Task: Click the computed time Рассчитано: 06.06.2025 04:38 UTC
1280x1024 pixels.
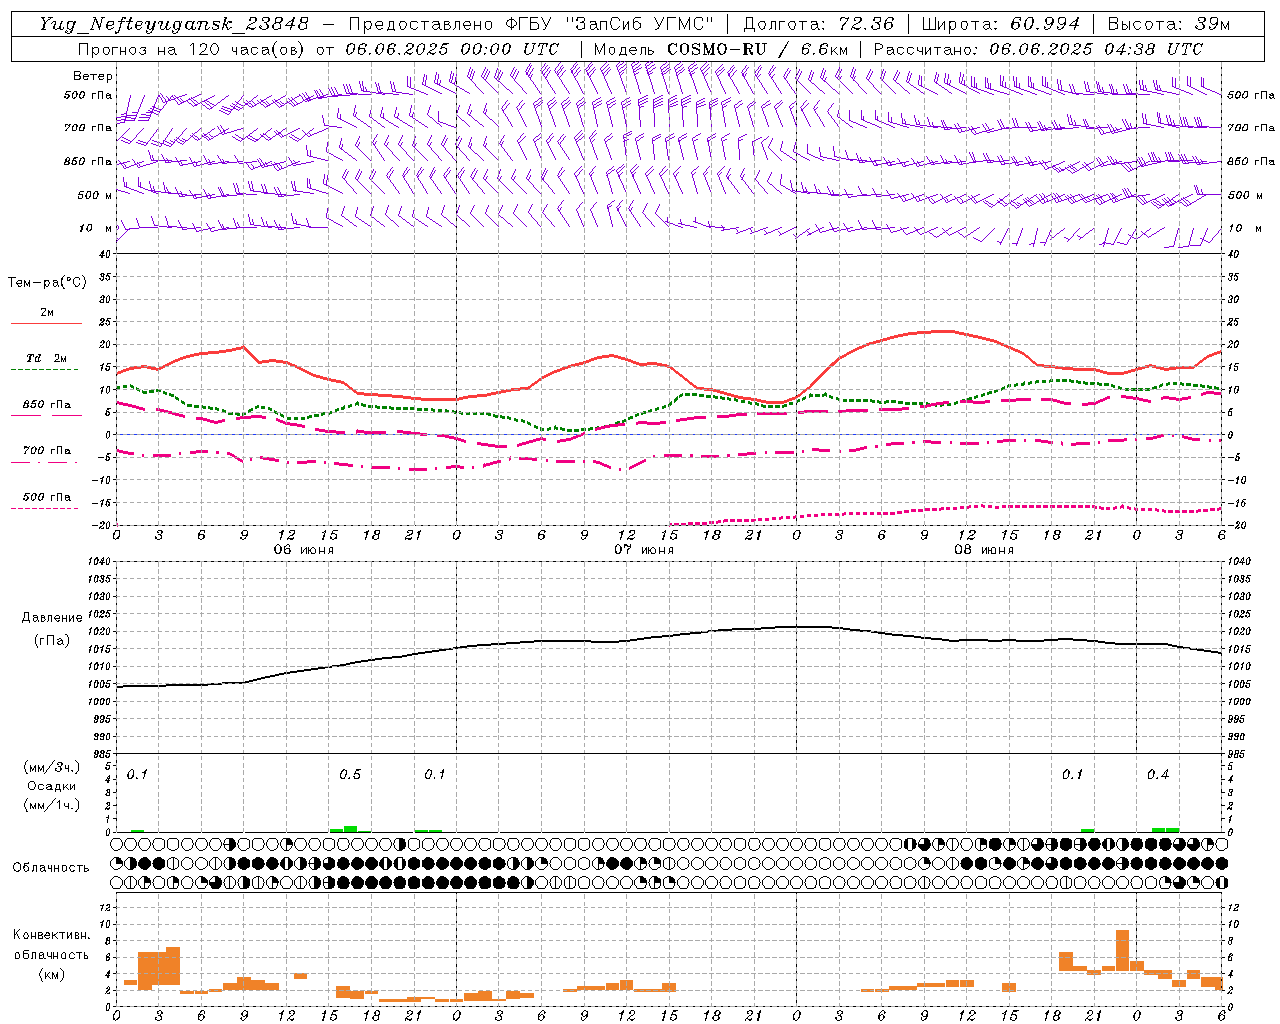Action: tap(1038, 49)
